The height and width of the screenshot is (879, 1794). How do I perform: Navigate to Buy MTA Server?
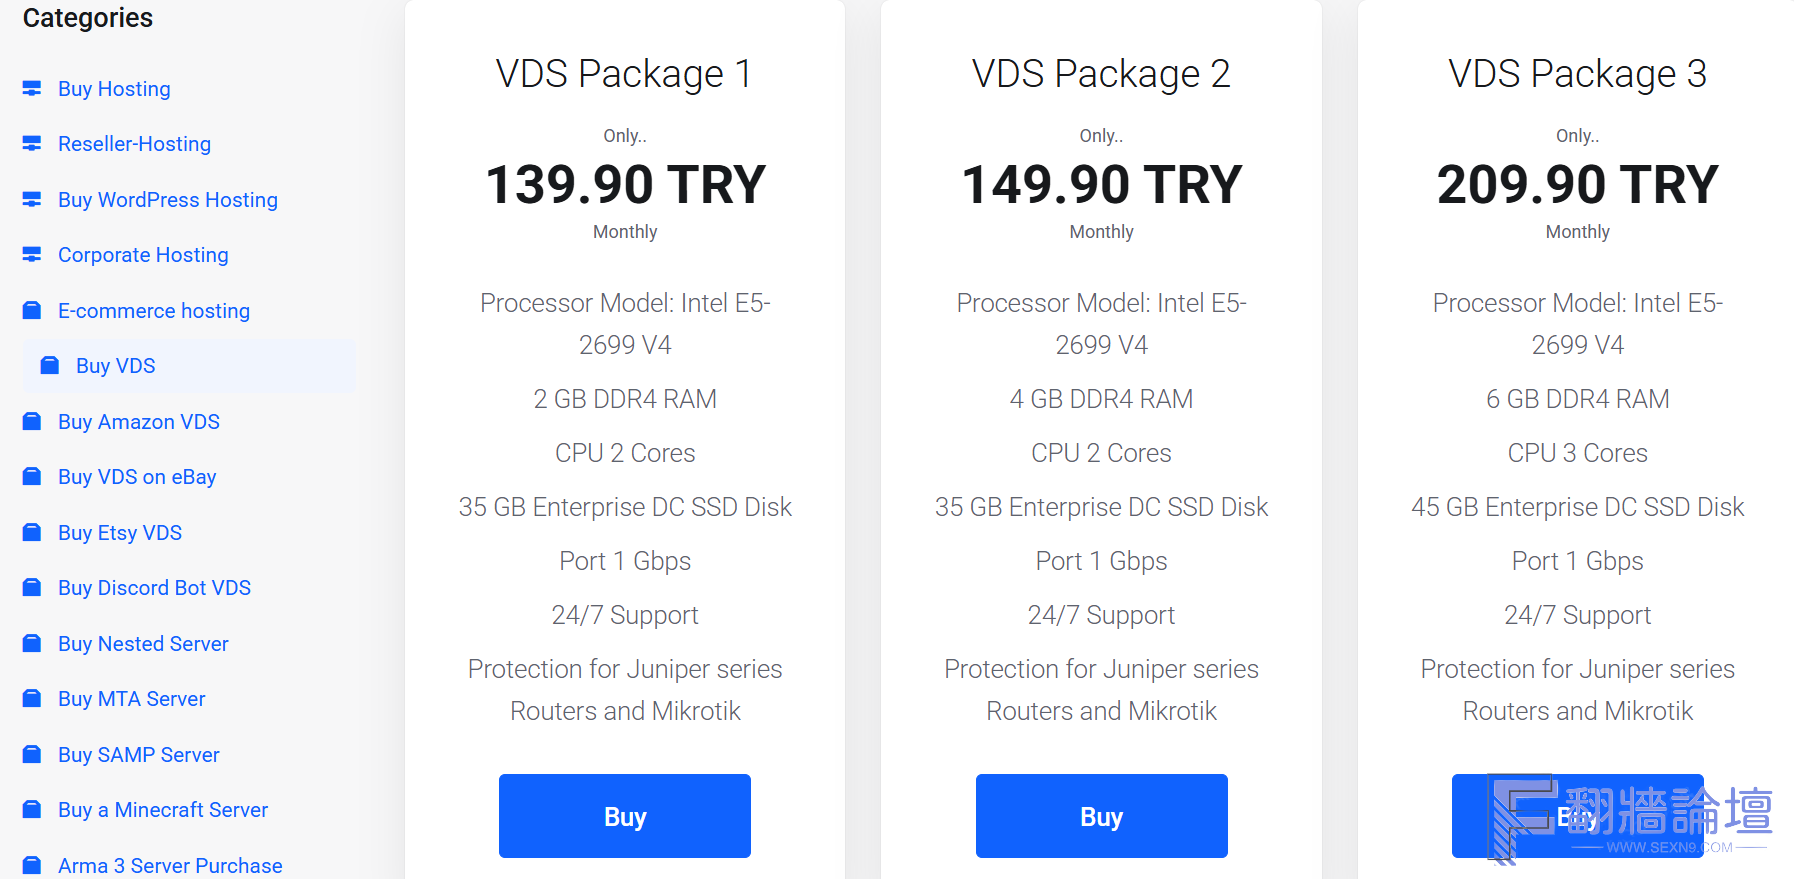tap(131, 699)
